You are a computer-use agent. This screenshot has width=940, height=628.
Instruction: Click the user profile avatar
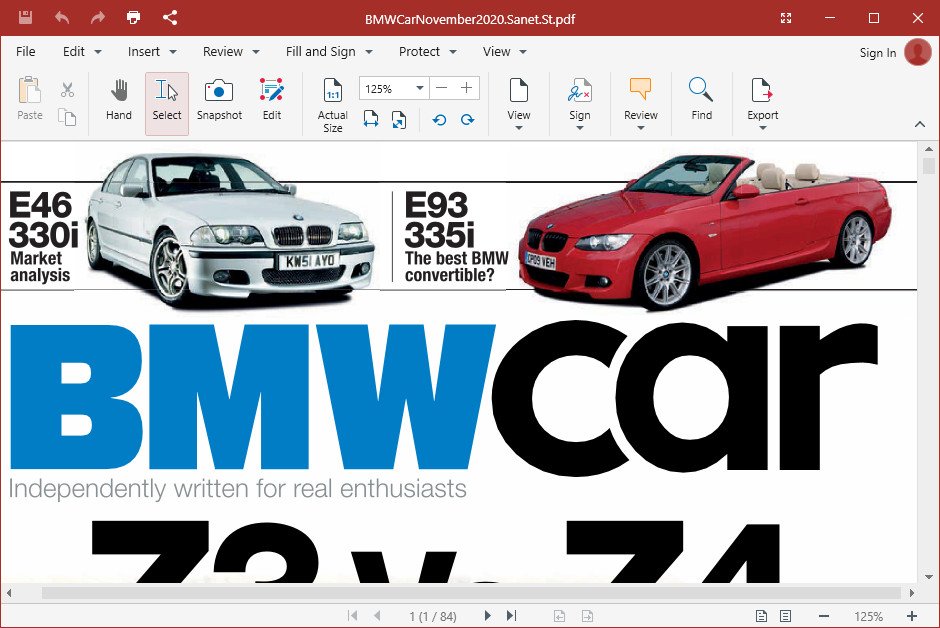pyautogui.click(x=918, y=52)
